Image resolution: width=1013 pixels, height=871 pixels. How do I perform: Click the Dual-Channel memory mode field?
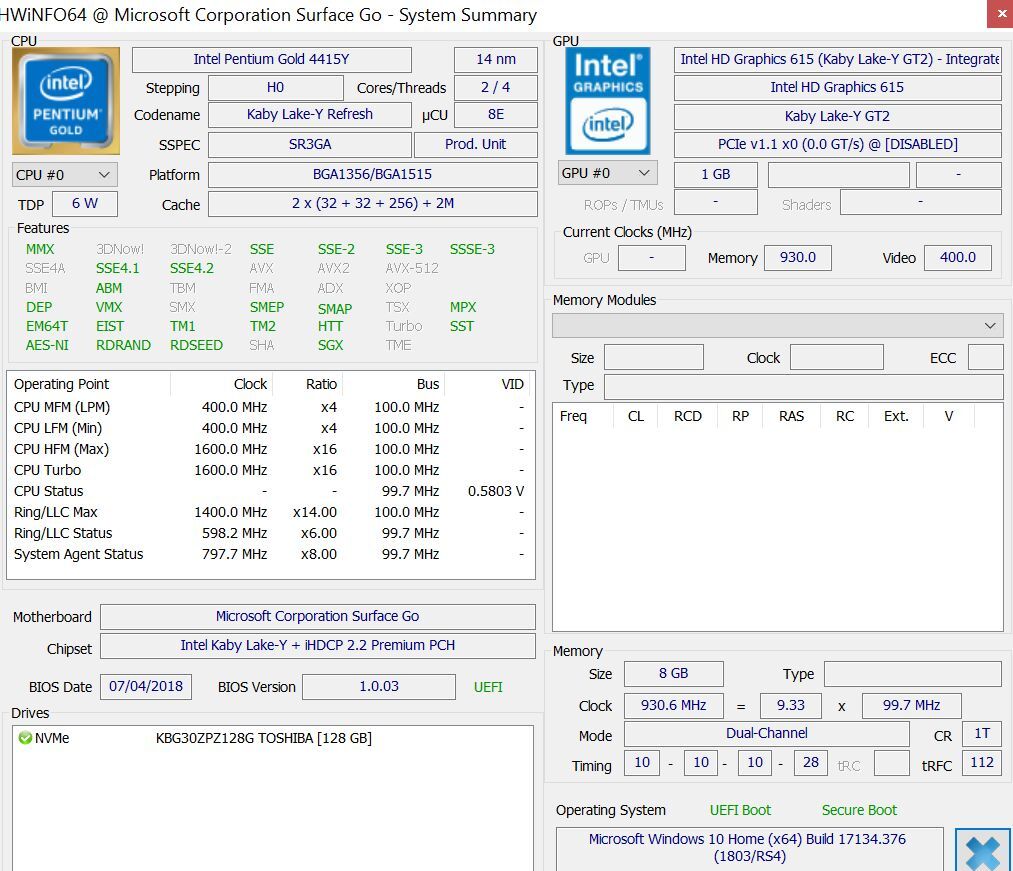pos(766,734)
